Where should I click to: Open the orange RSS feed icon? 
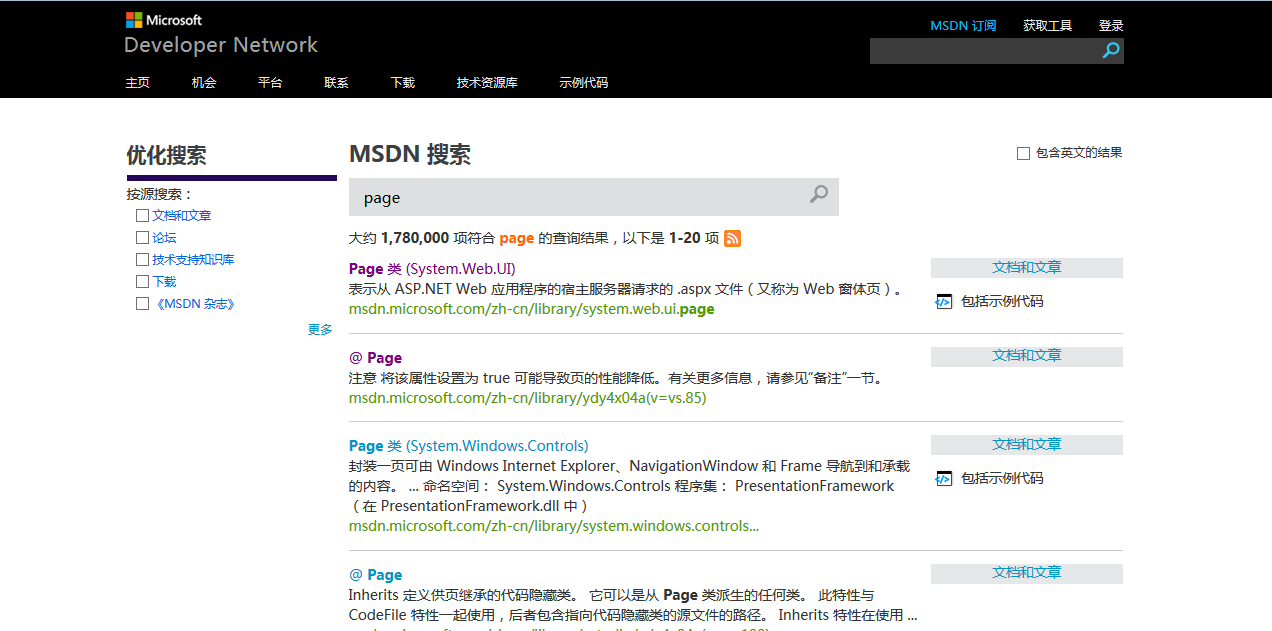733,238
